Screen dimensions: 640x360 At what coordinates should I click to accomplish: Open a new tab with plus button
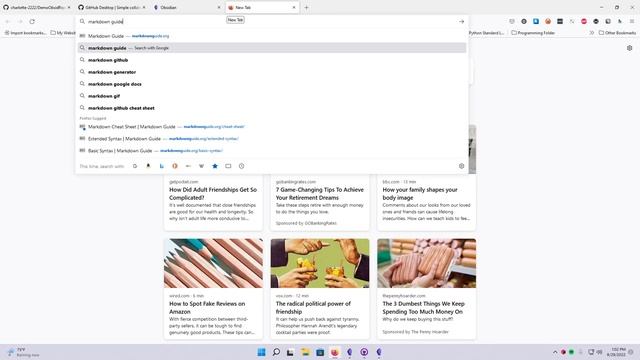(x=306, y=7)
